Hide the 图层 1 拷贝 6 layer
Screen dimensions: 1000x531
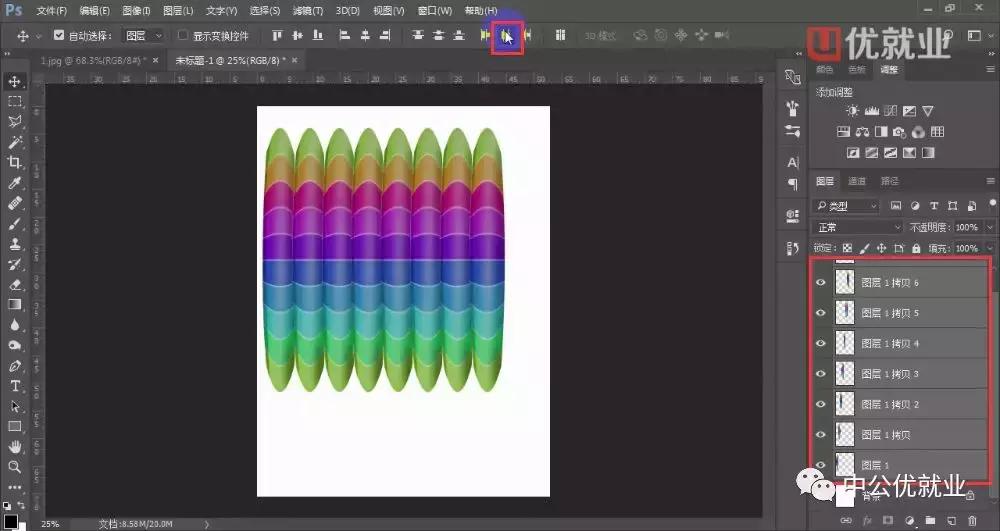pos(821,283)
